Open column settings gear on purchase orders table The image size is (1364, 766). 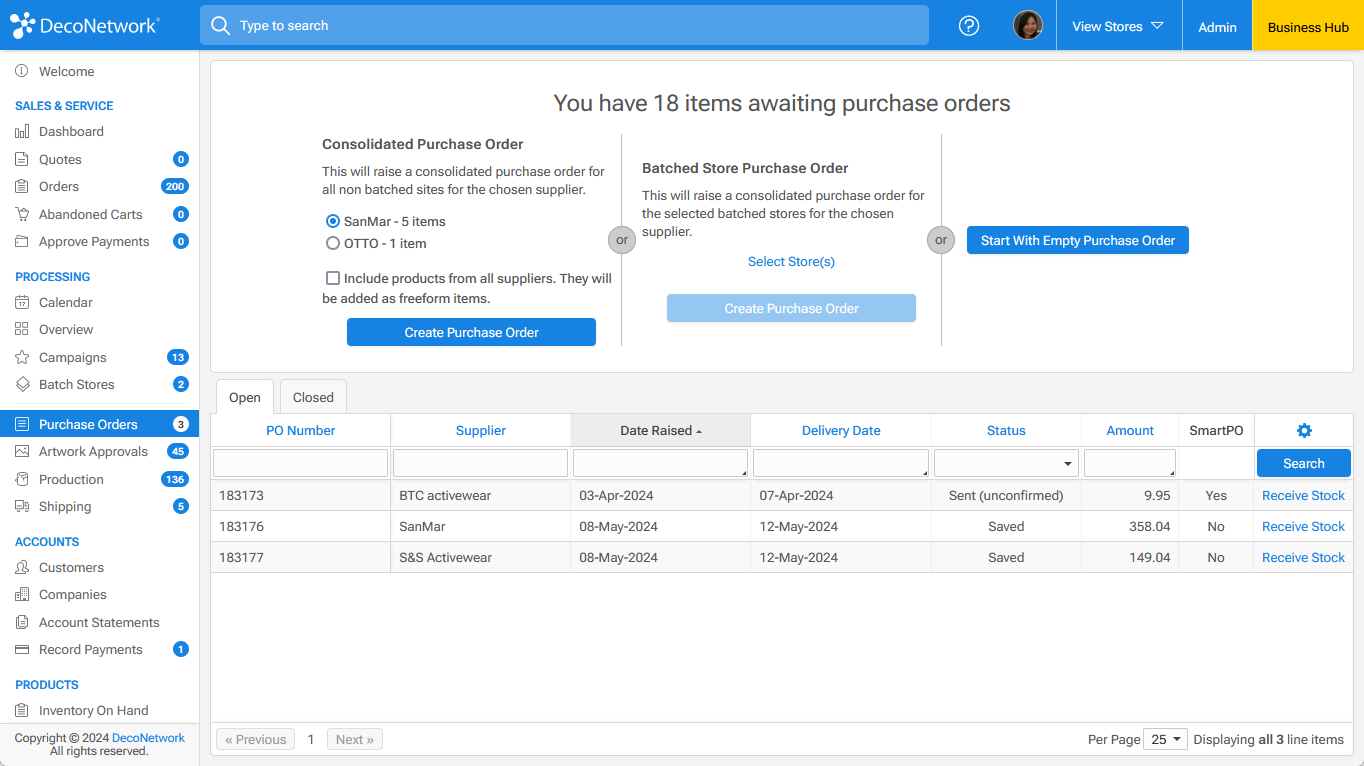tap(1303, 430)
